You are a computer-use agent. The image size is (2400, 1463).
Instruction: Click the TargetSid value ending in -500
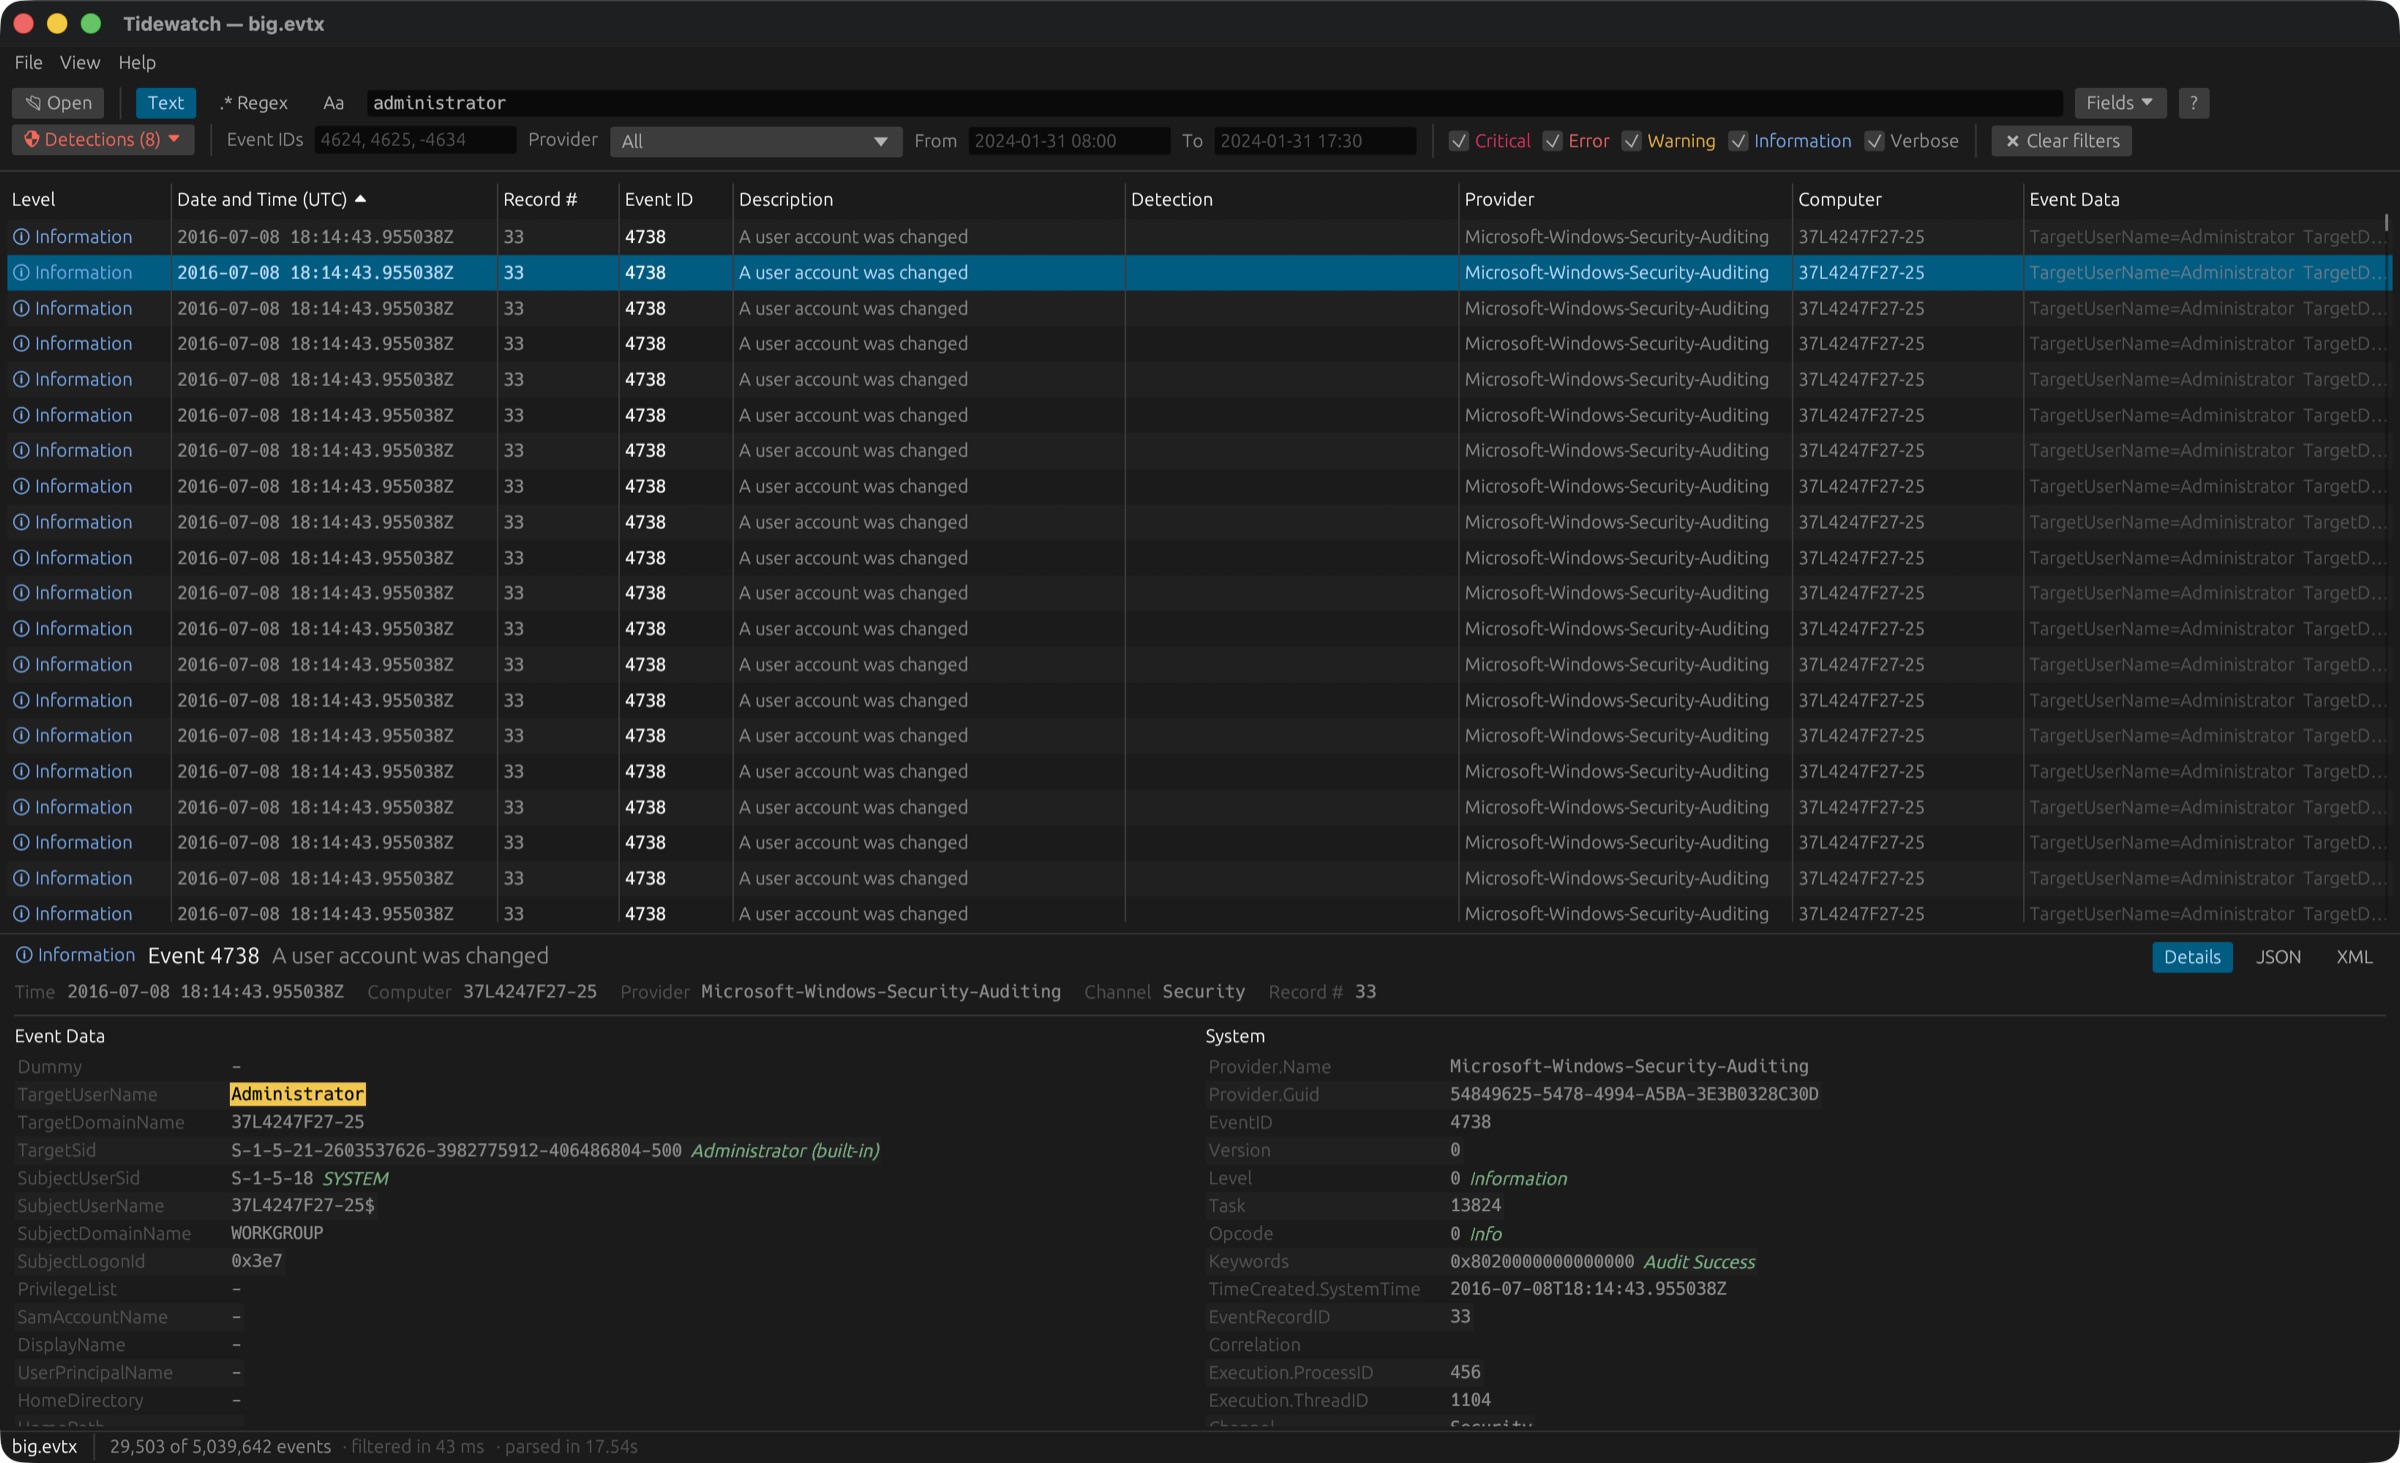[x=456, y=1150]
